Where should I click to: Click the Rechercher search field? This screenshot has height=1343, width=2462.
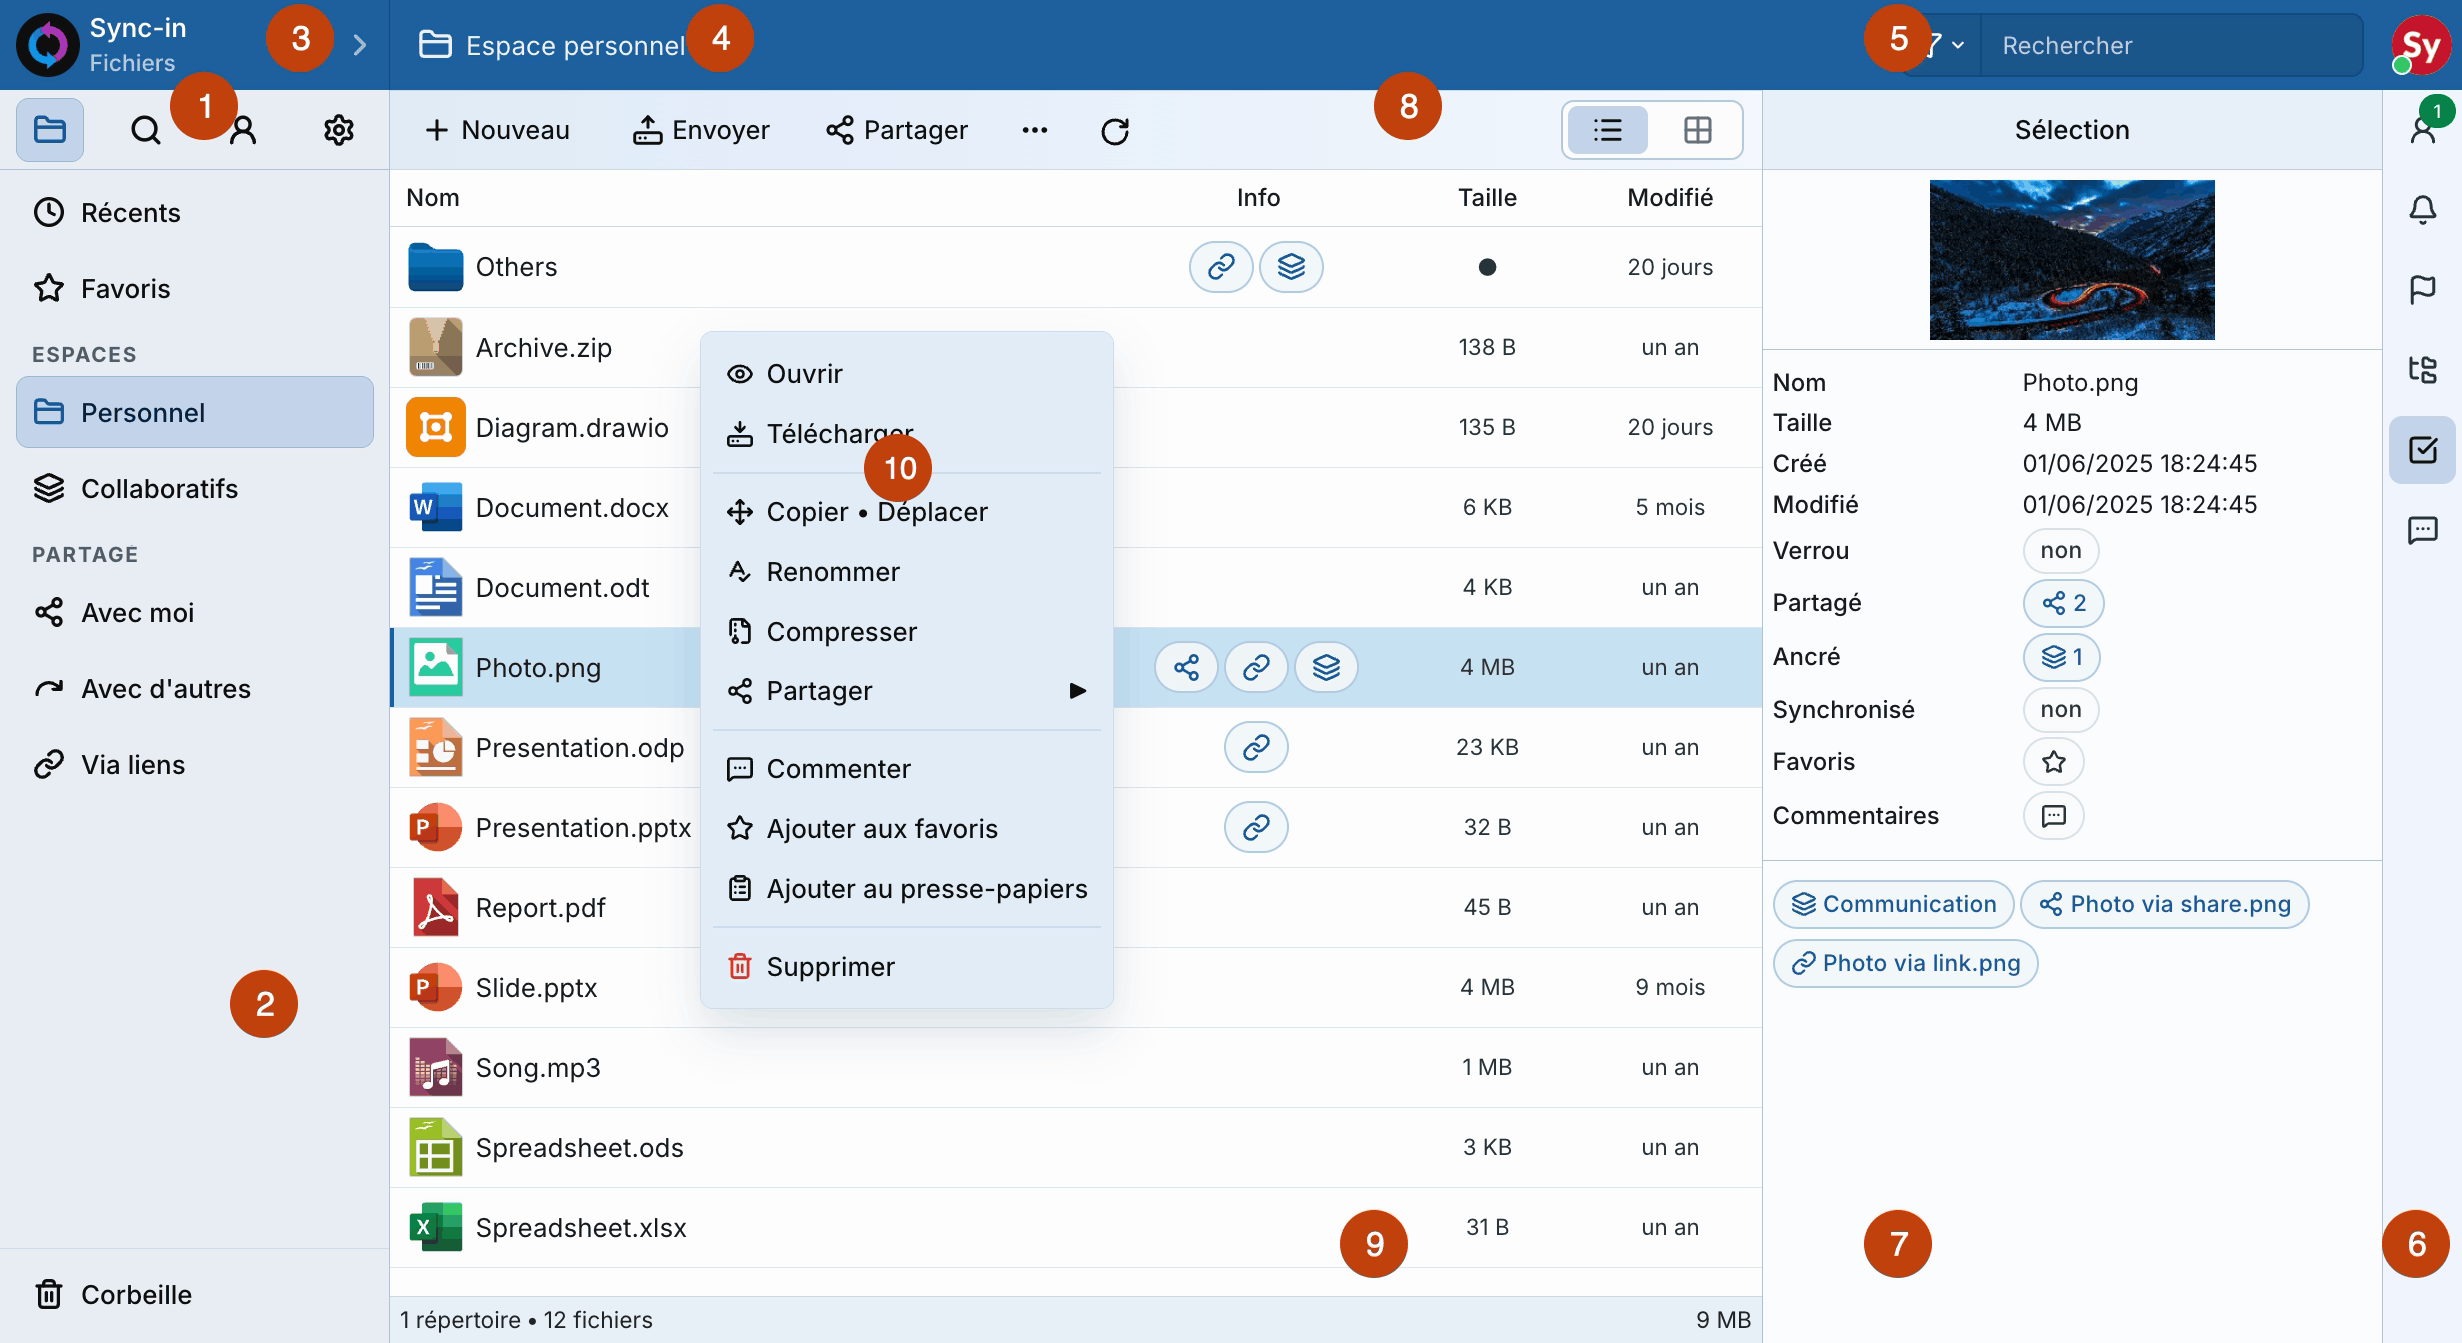tap(2170, 46)
